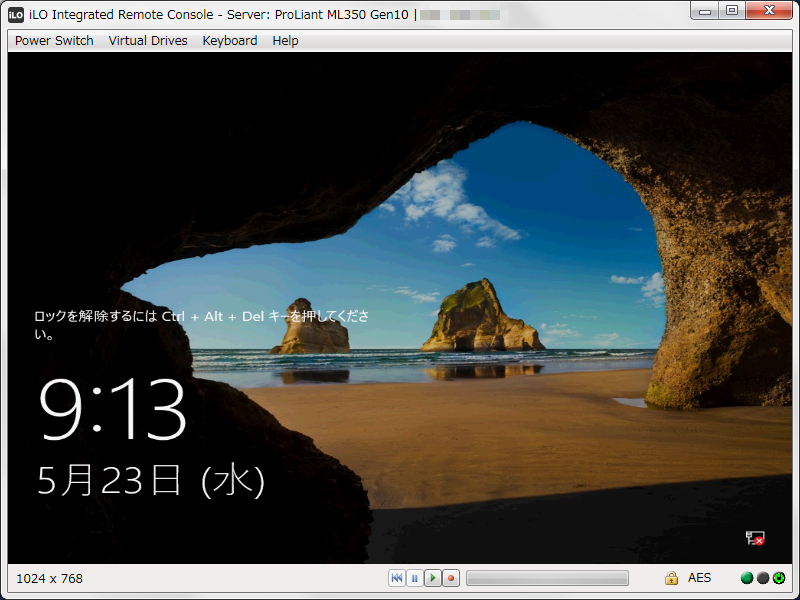The image size is (800, 600).
Task: Toggle console recording with the red record button
Action: (x=449, y=577)
